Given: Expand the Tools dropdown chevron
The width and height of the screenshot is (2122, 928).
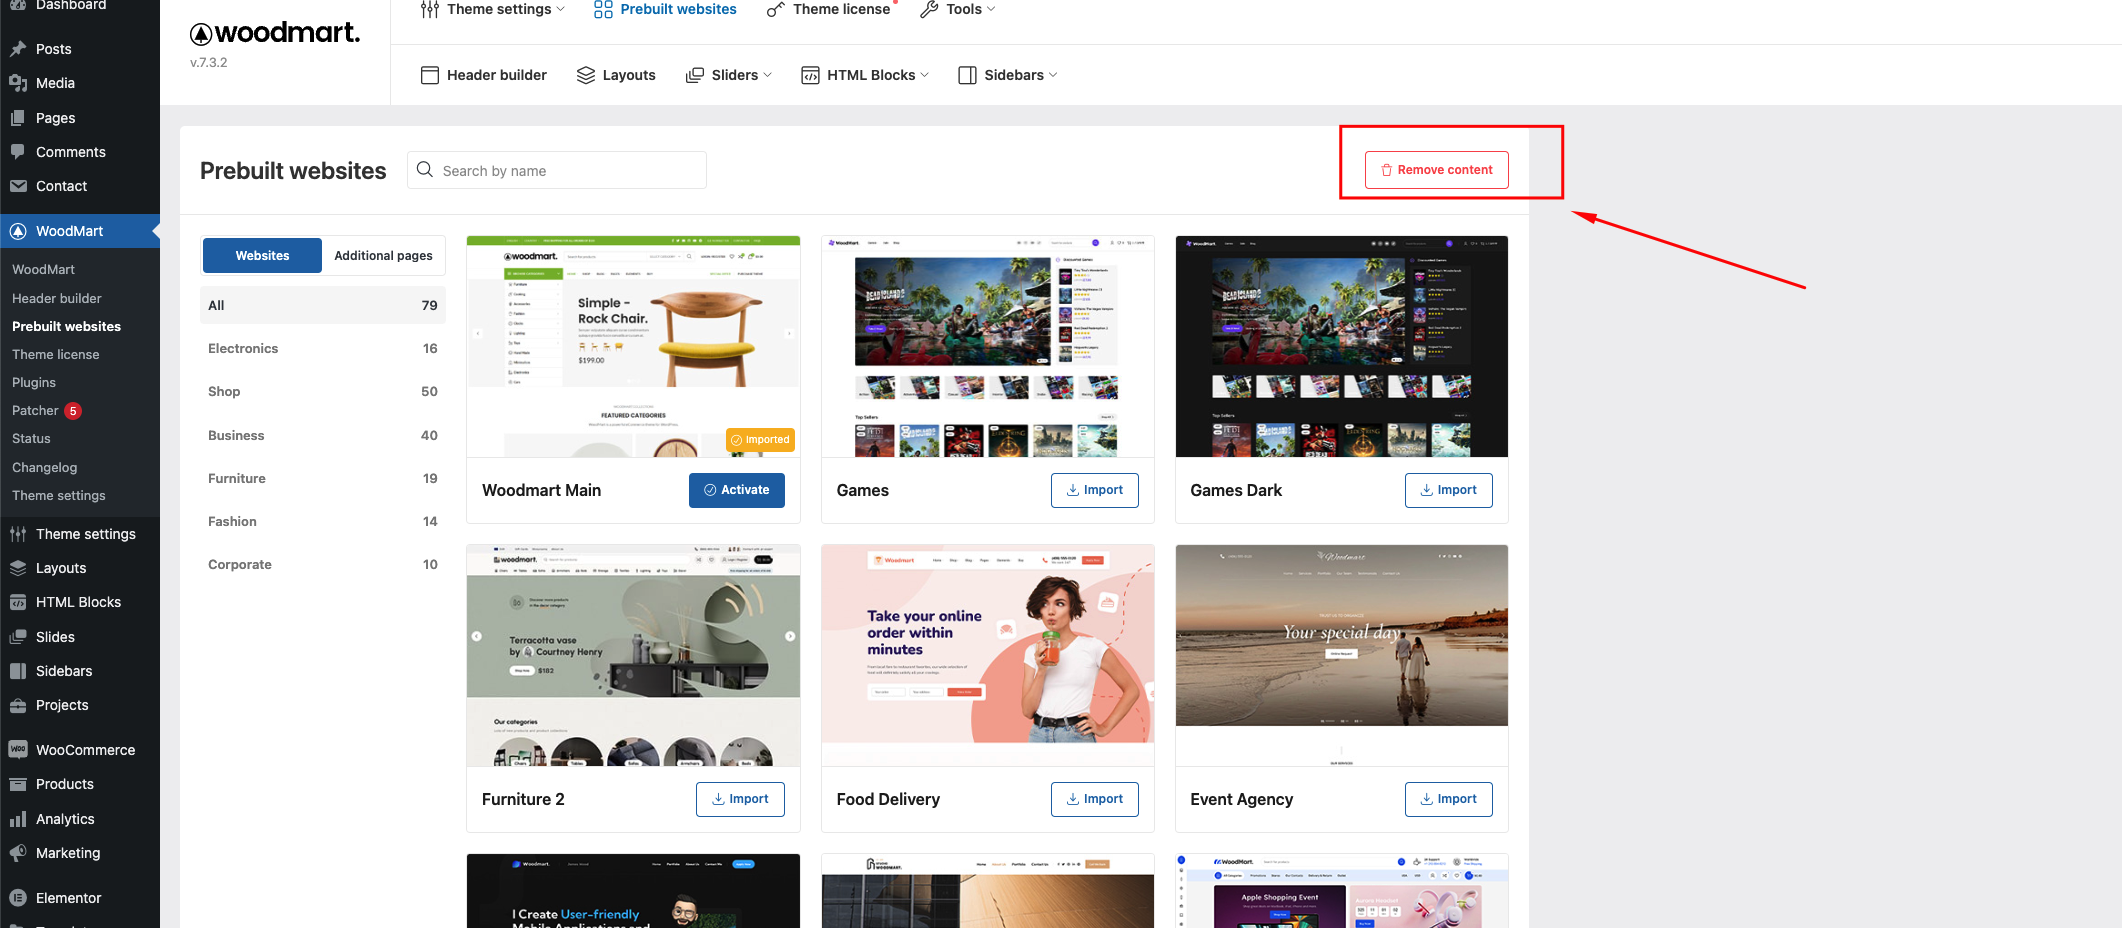Looking at the screenshot, I should [x=991, y=9].
